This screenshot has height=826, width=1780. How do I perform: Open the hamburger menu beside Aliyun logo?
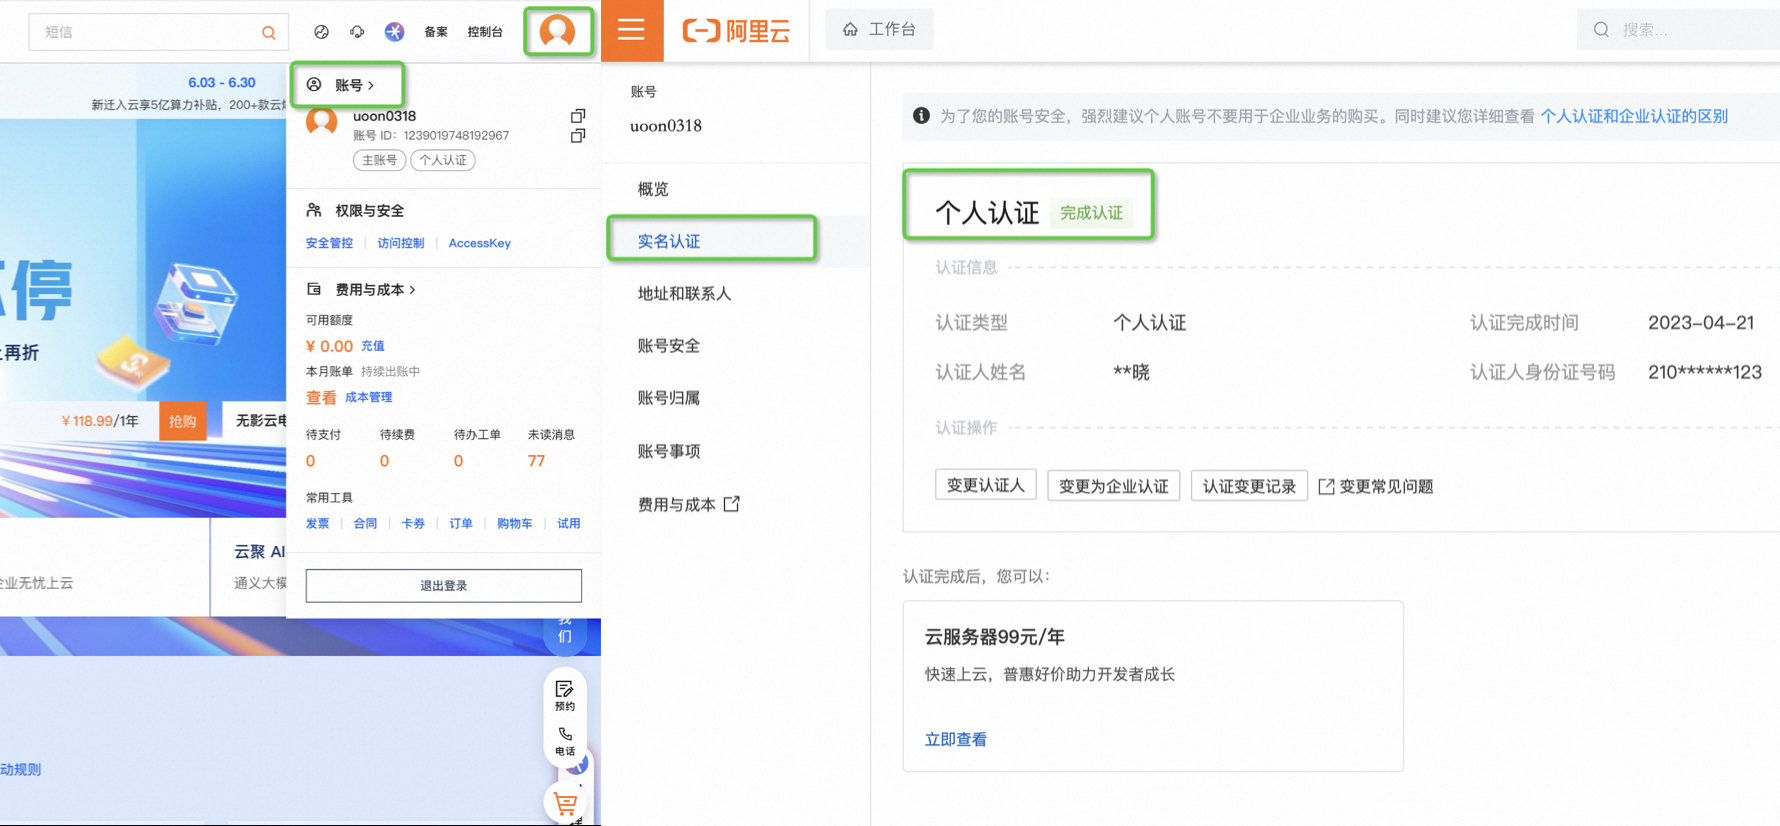pyautogui.click(x=631, y=30)
